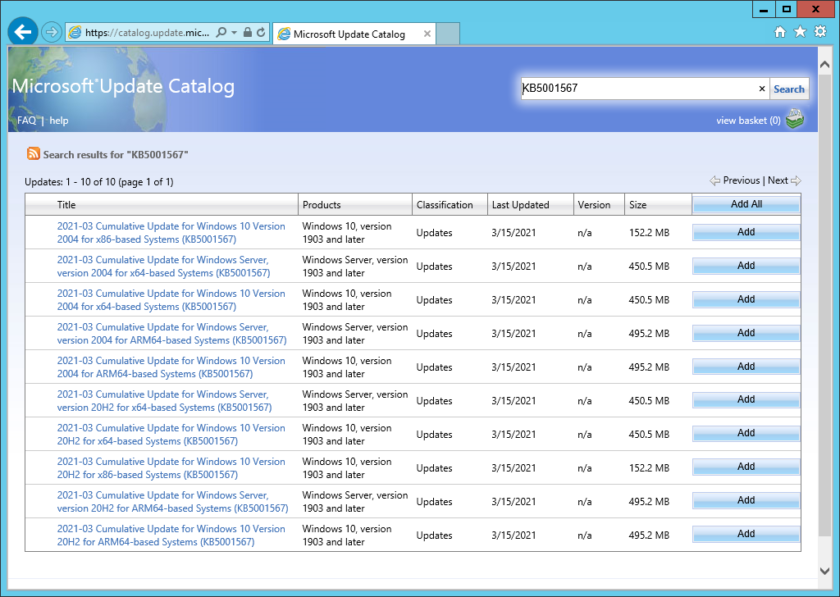Click the 'Search results for "KB5001567"' heading
The width and height of the screenshot is (840, 597).
tap(116, 155)
